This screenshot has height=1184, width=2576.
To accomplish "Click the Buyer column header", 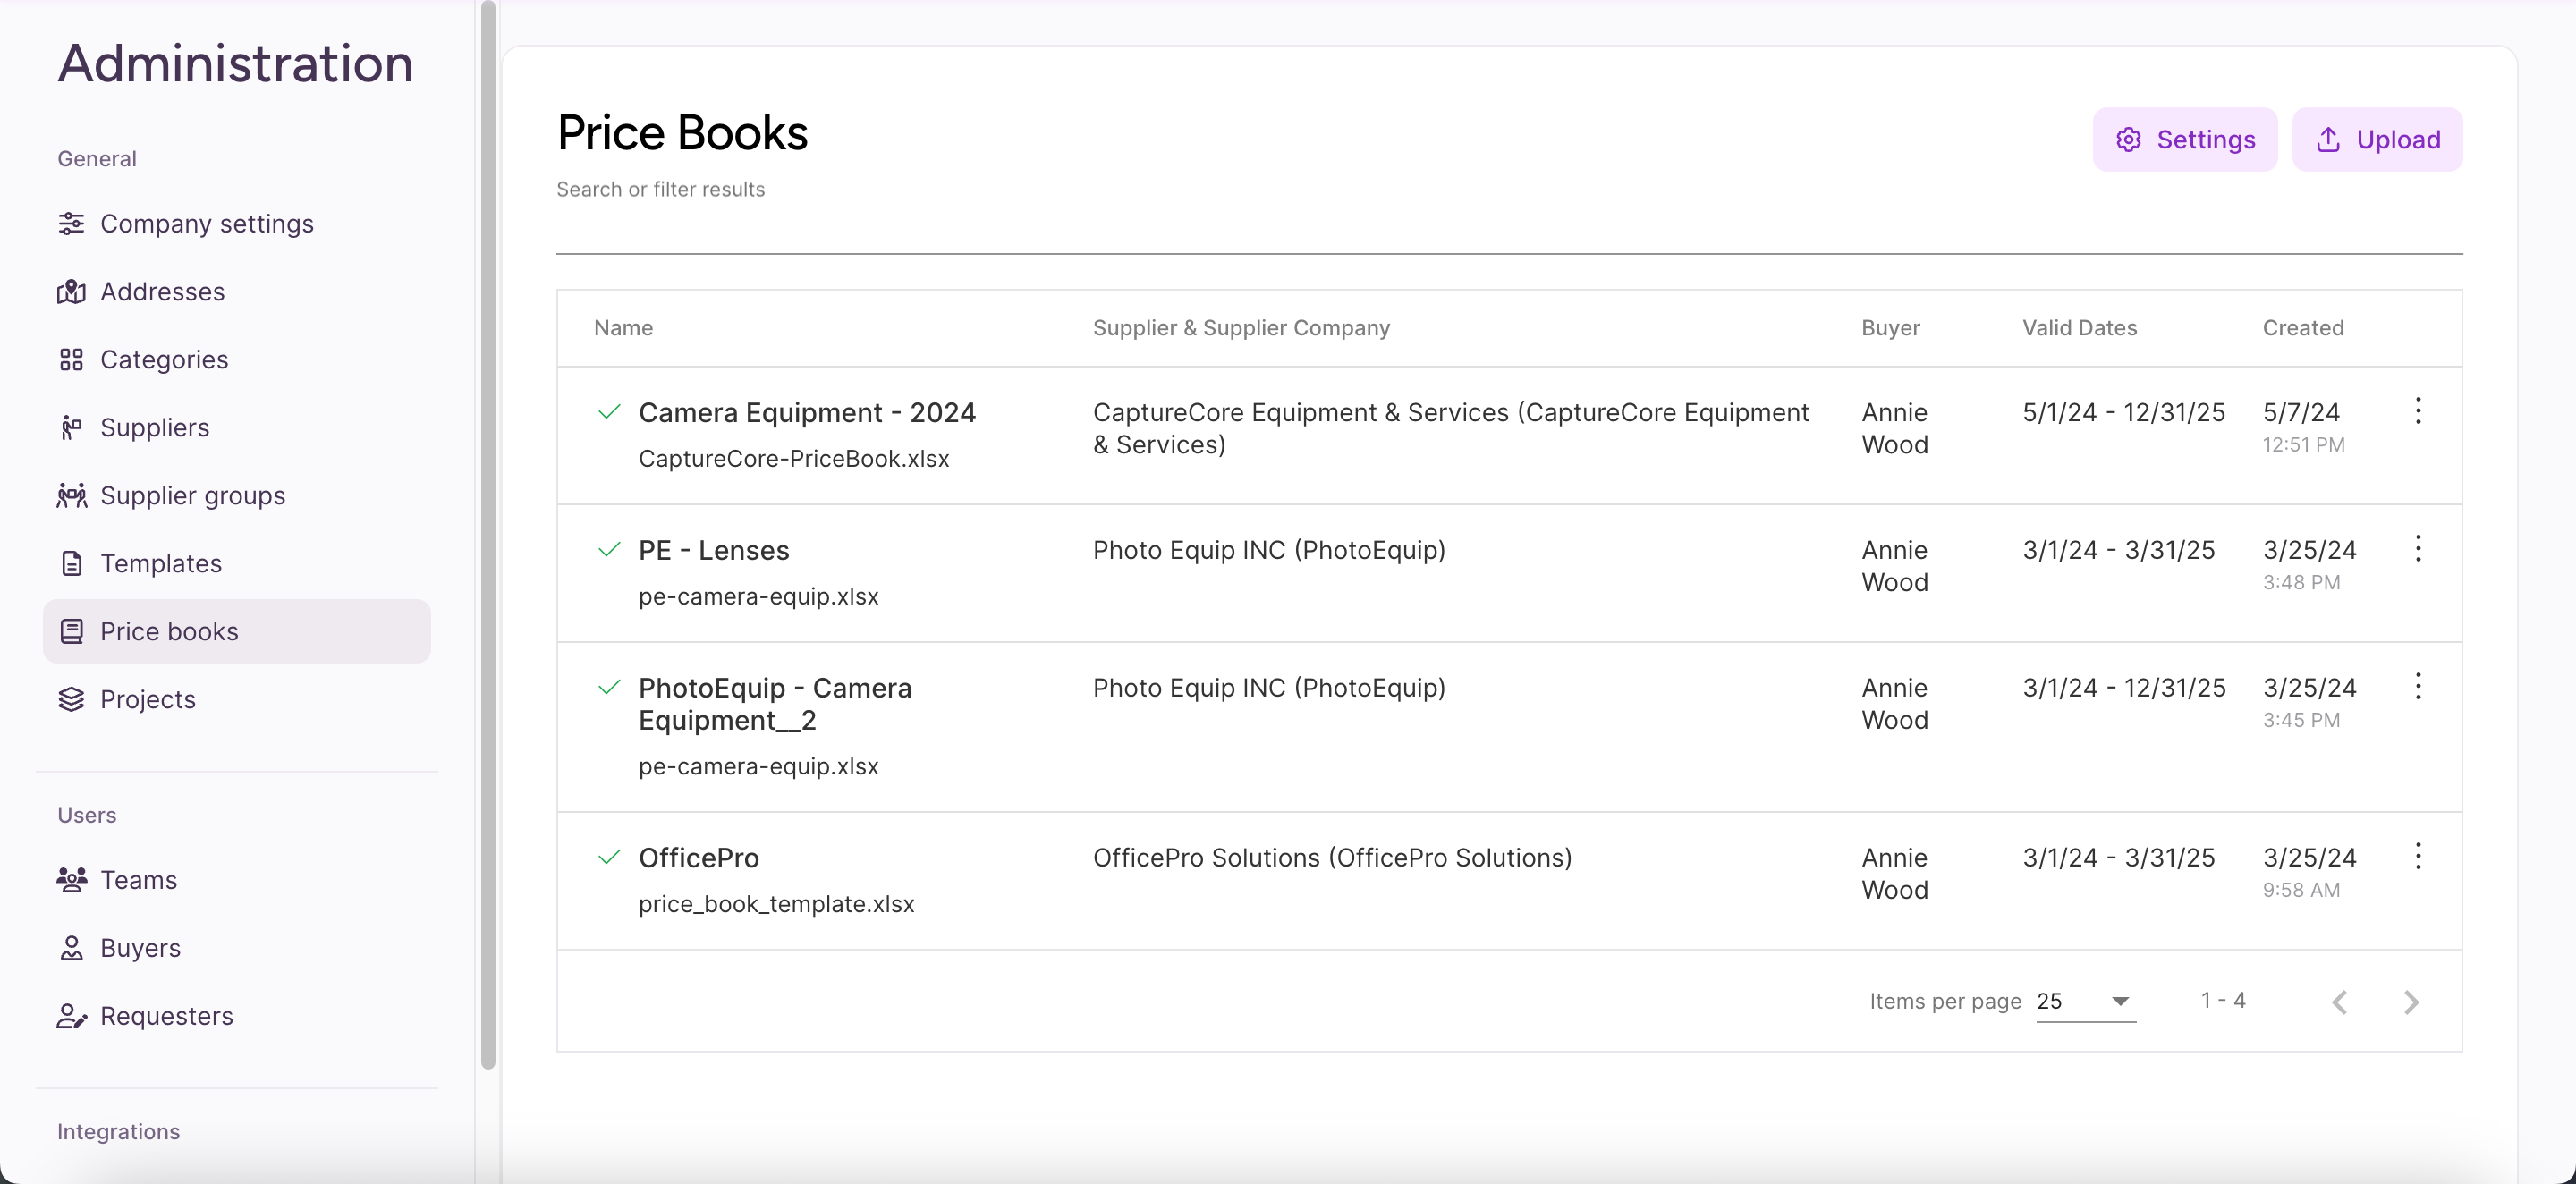I will 1890,328.
